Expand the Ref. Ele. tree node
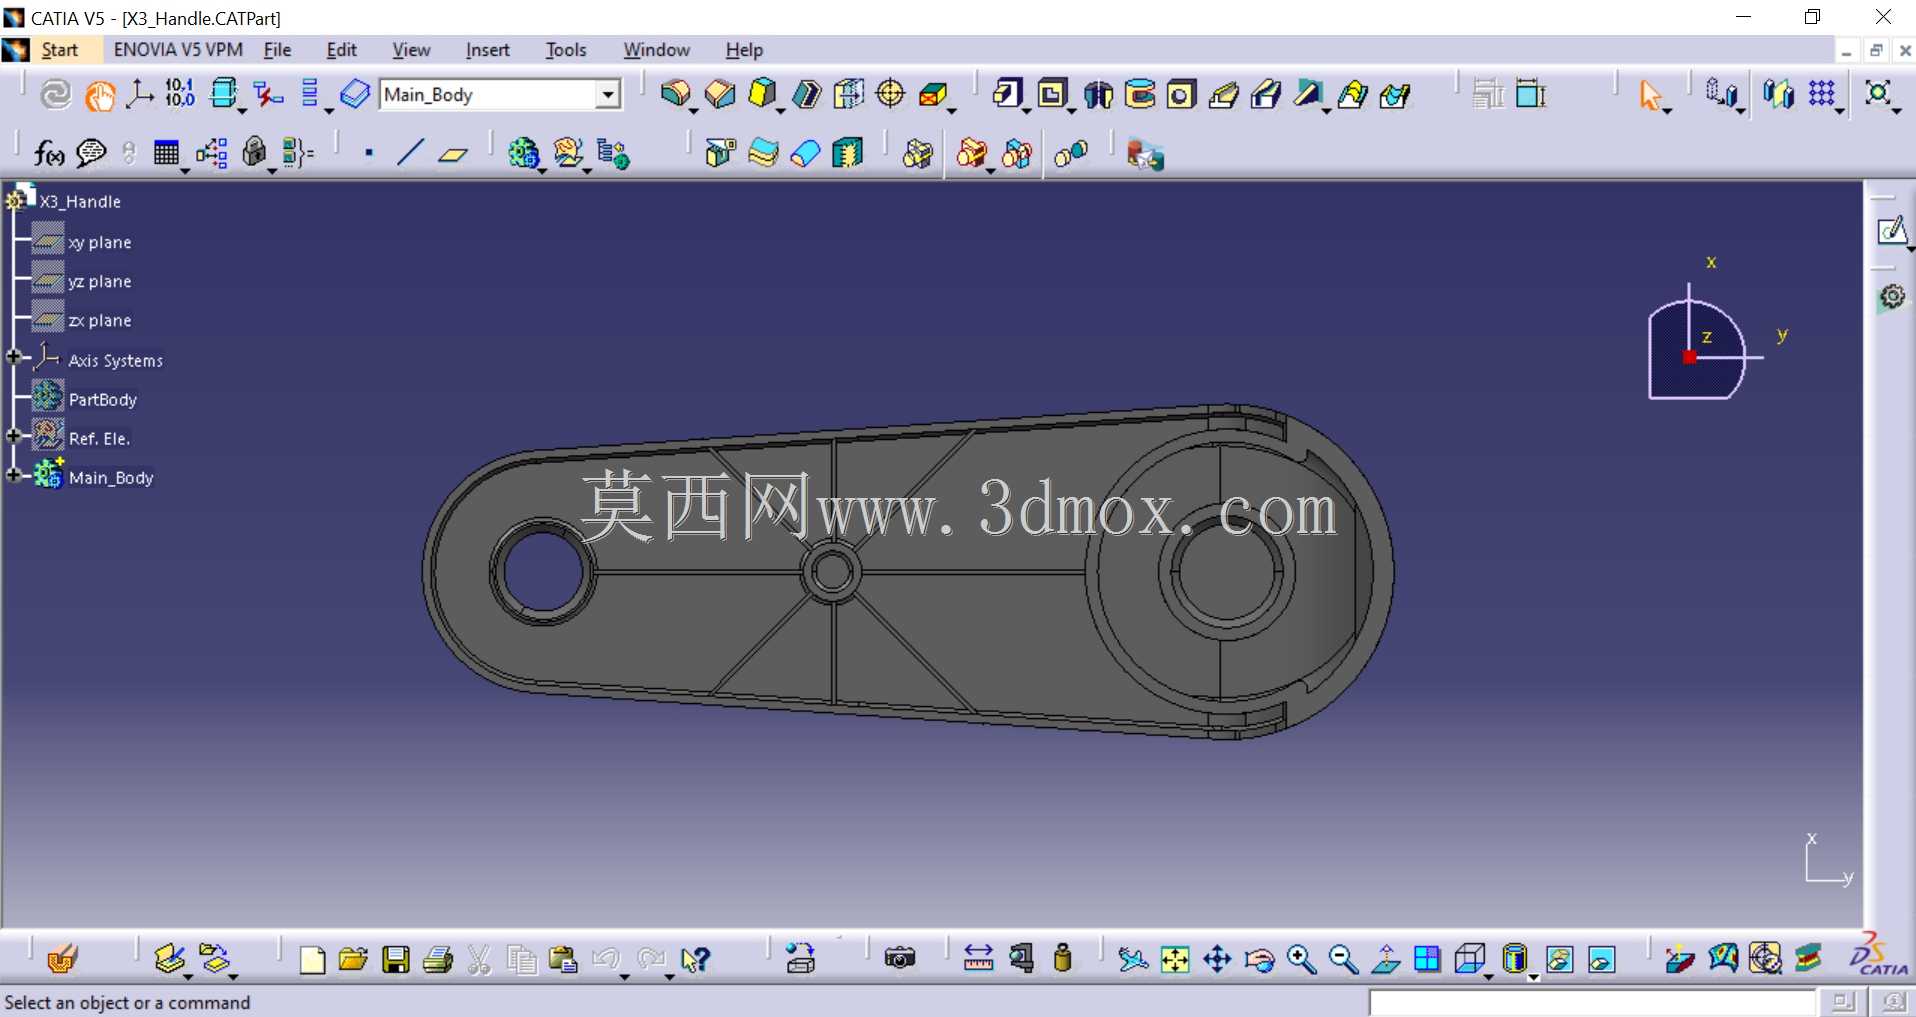This screenshot has height=1017, width=1916. tap(13, 436)
